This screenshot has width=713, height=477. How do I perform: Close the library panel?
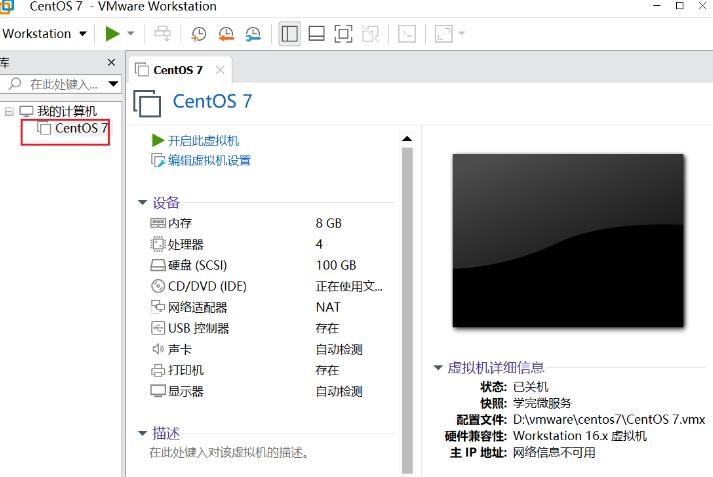(111, 62)
